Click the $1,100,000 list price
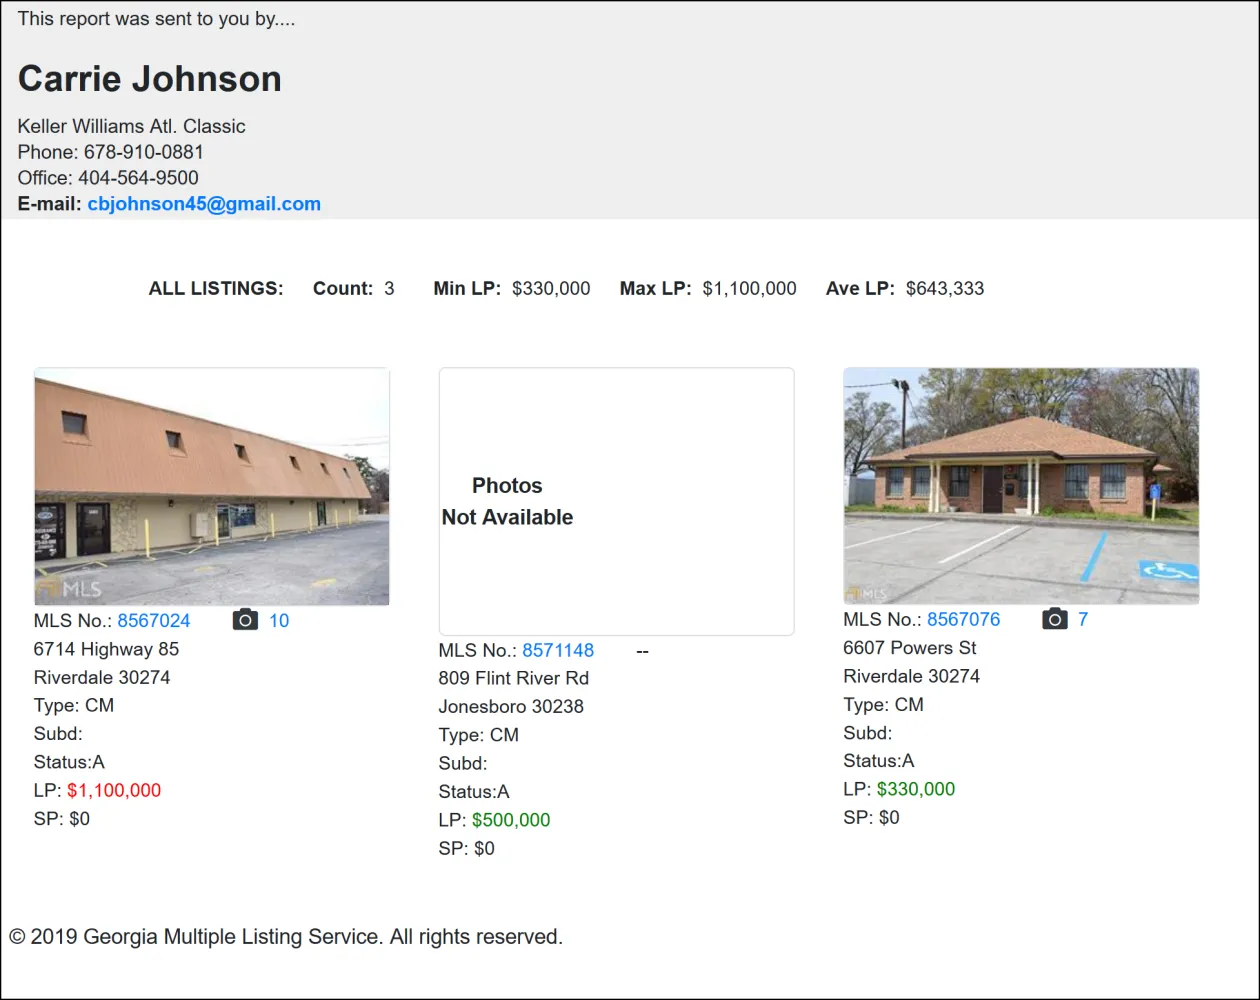Image resolution: width=1260 pixels, height=1000 pixels. [x=114, y=790]
